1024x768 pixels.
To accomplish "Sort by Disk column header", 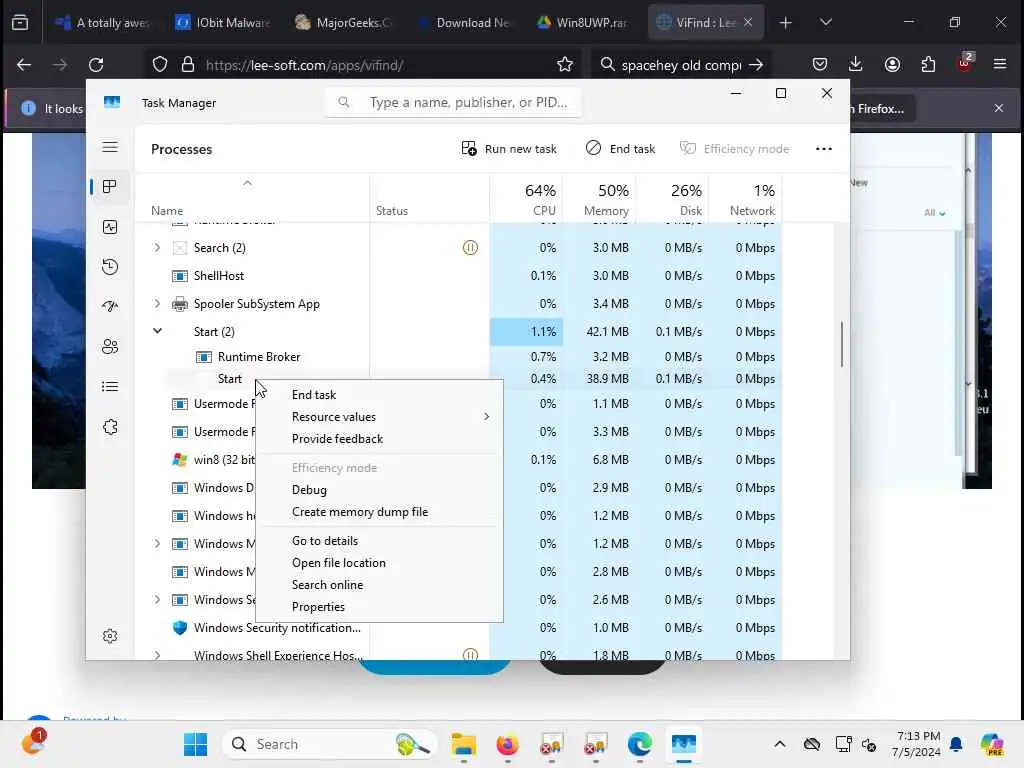I will [673, 199].
